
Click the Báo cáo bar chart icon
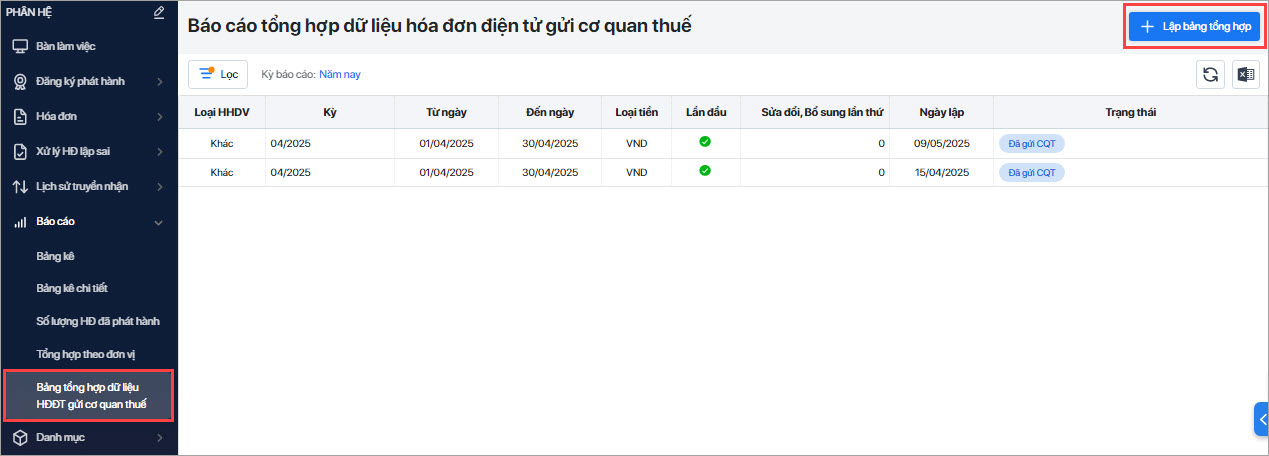pyautogui.click(x=20, y=222)
